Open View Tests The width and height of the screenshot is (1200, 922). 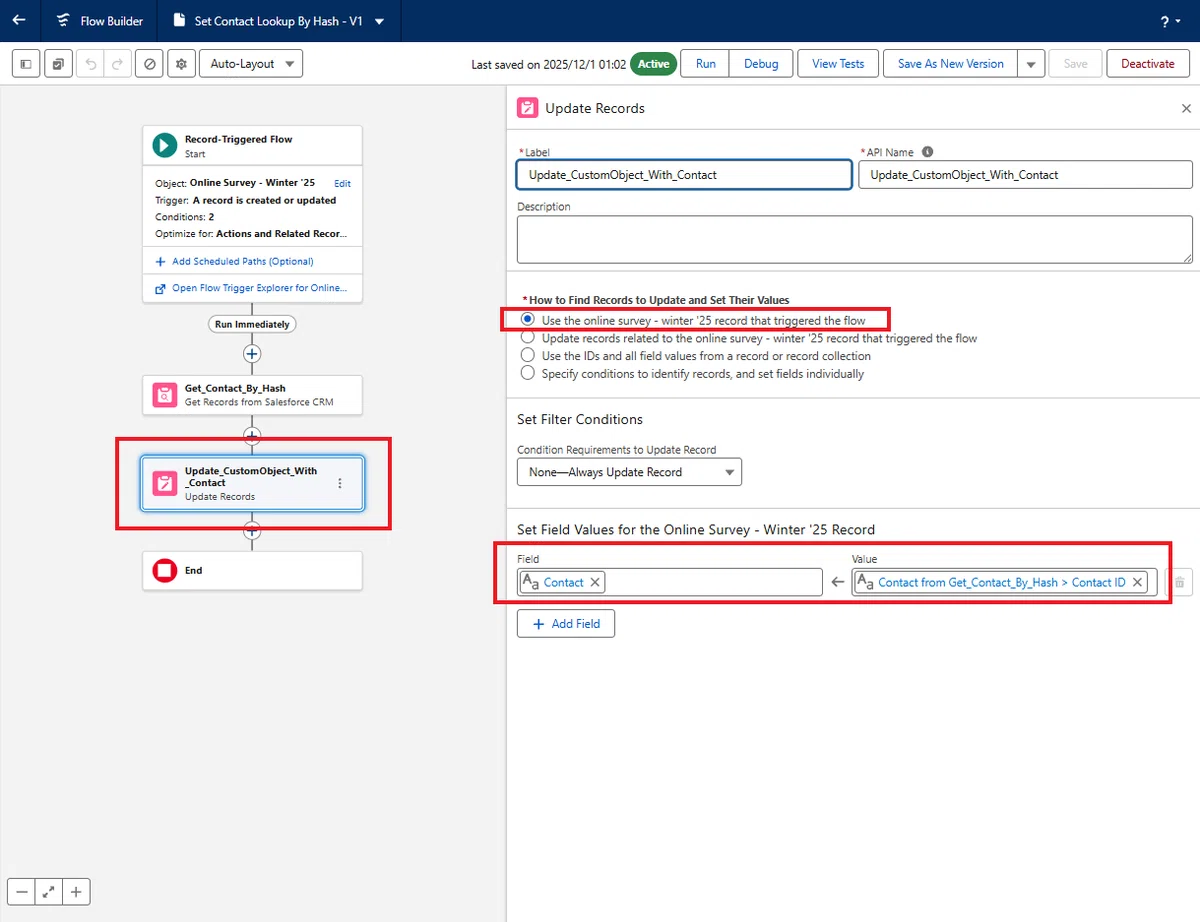(838, 64)
